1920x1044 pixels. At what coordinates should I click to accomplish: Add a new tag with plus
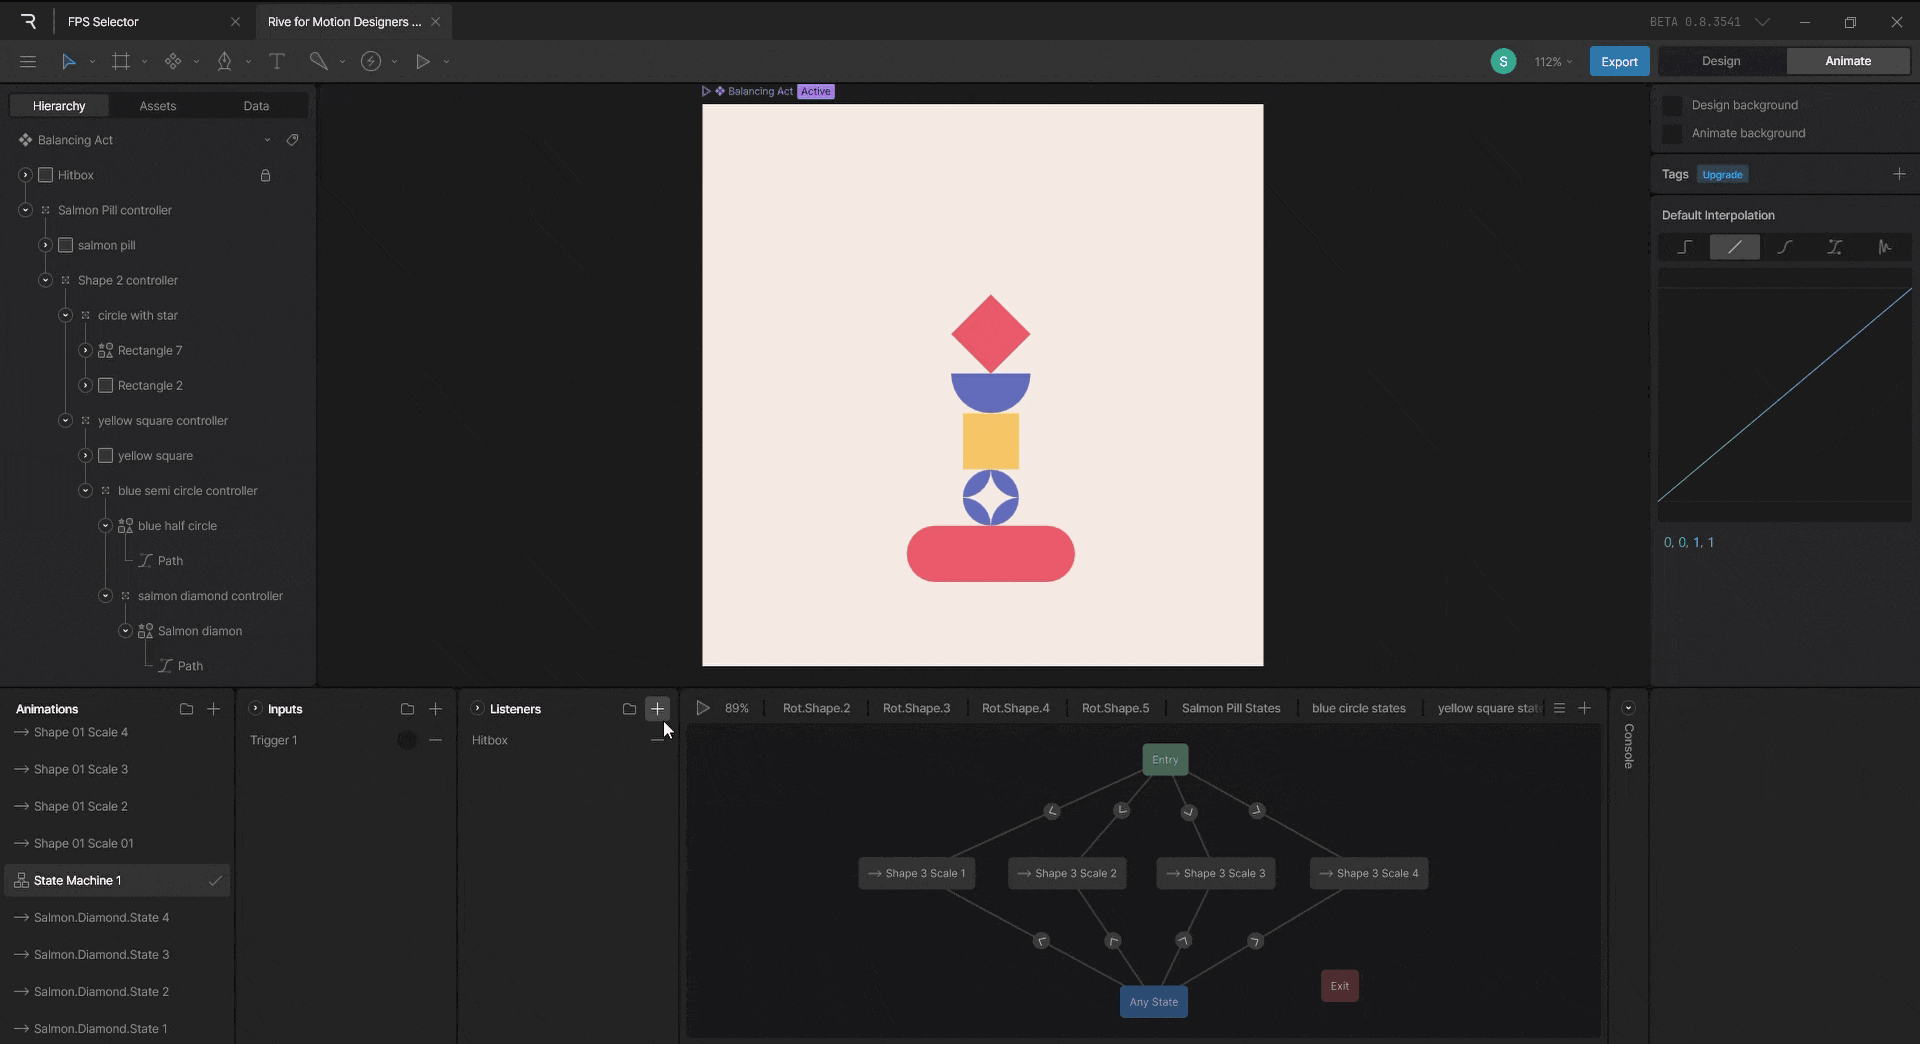[1899, 174]
